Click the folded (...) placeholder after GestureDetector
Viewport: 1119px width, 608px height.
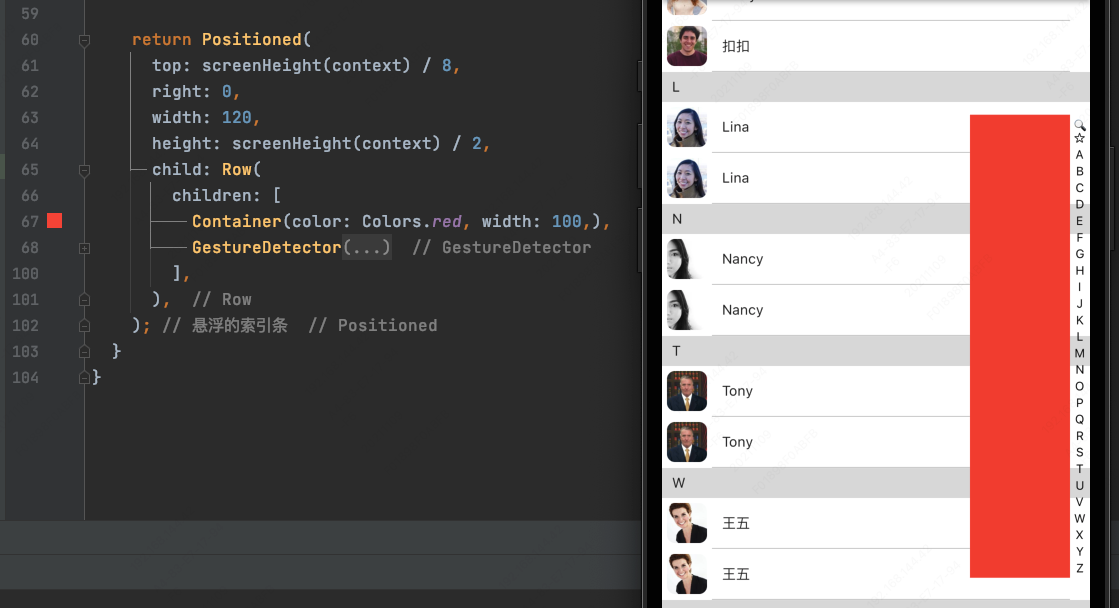pyautogui.click(x=366, y=247)
